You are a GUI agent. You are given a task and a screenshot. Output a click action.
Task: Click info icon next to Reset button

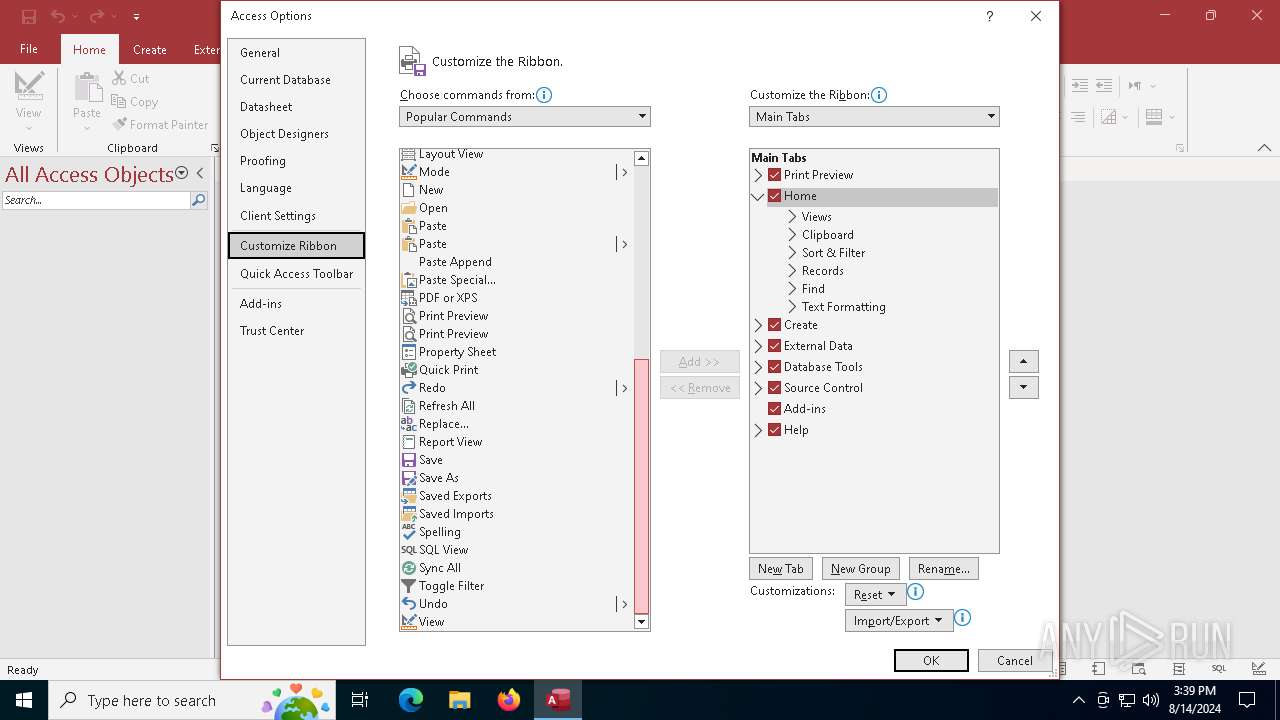coord(915,592)
